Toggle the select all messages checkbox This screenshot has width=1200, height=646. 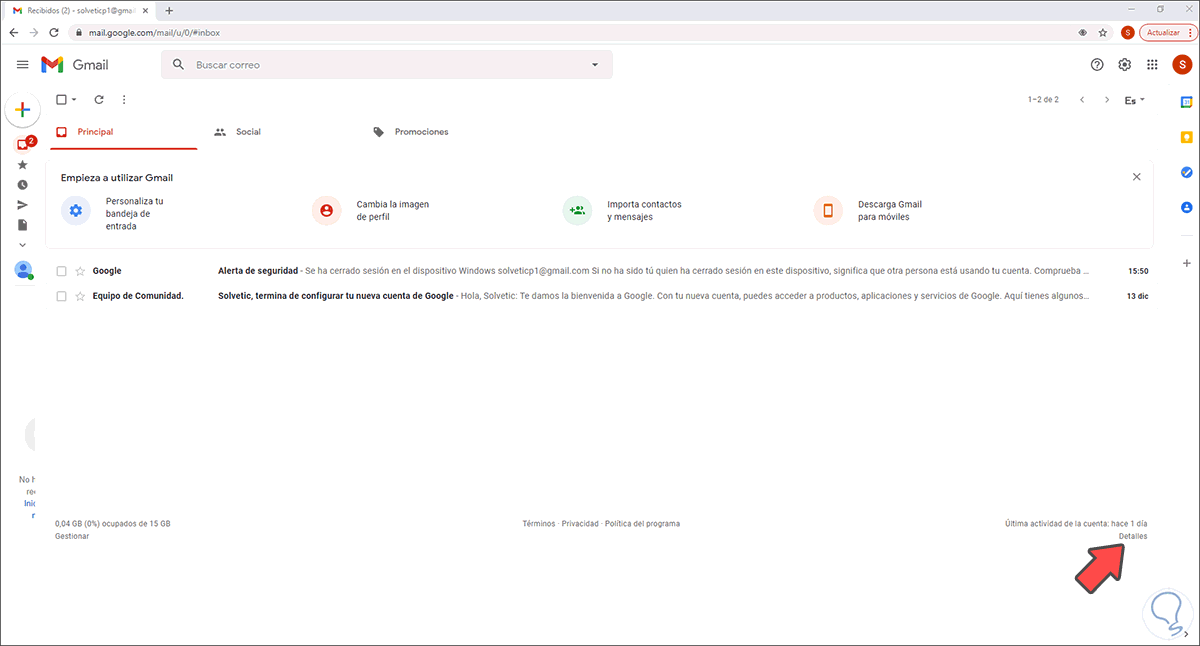61,100
